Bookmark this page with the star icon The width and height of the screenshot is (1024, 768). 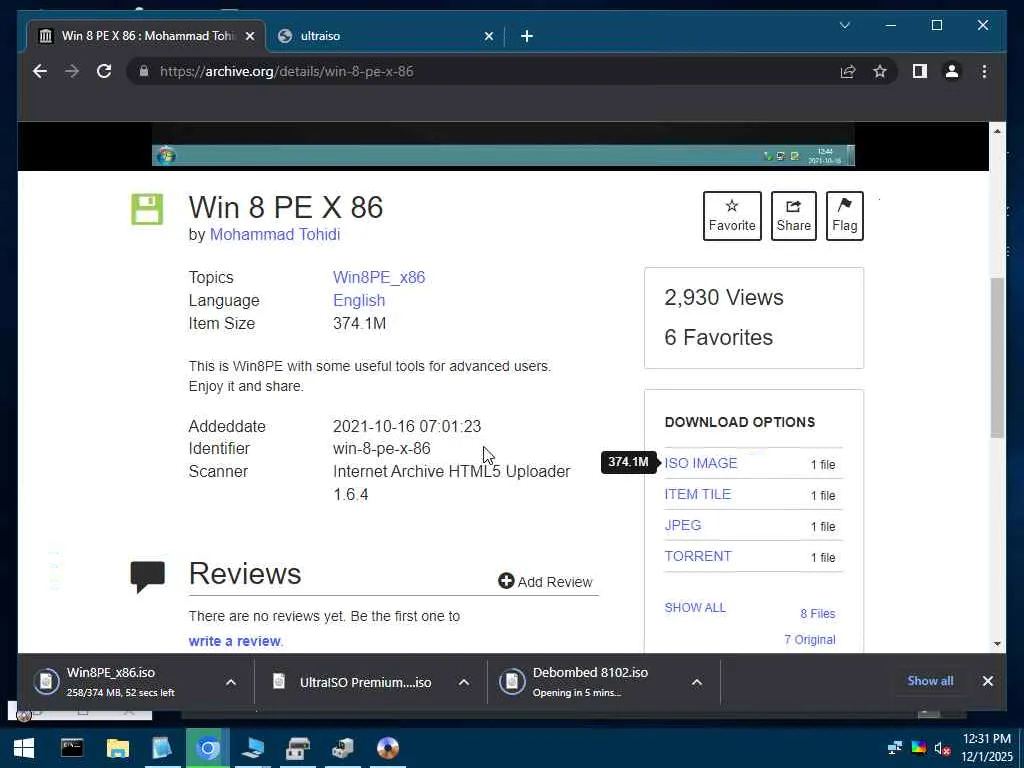(x=880, y=71)
